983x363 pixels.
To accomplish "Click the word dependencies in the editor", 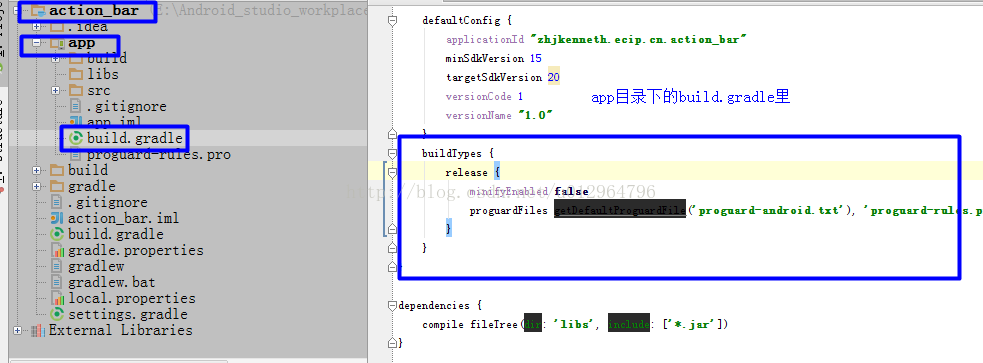I will click(434, 305).
